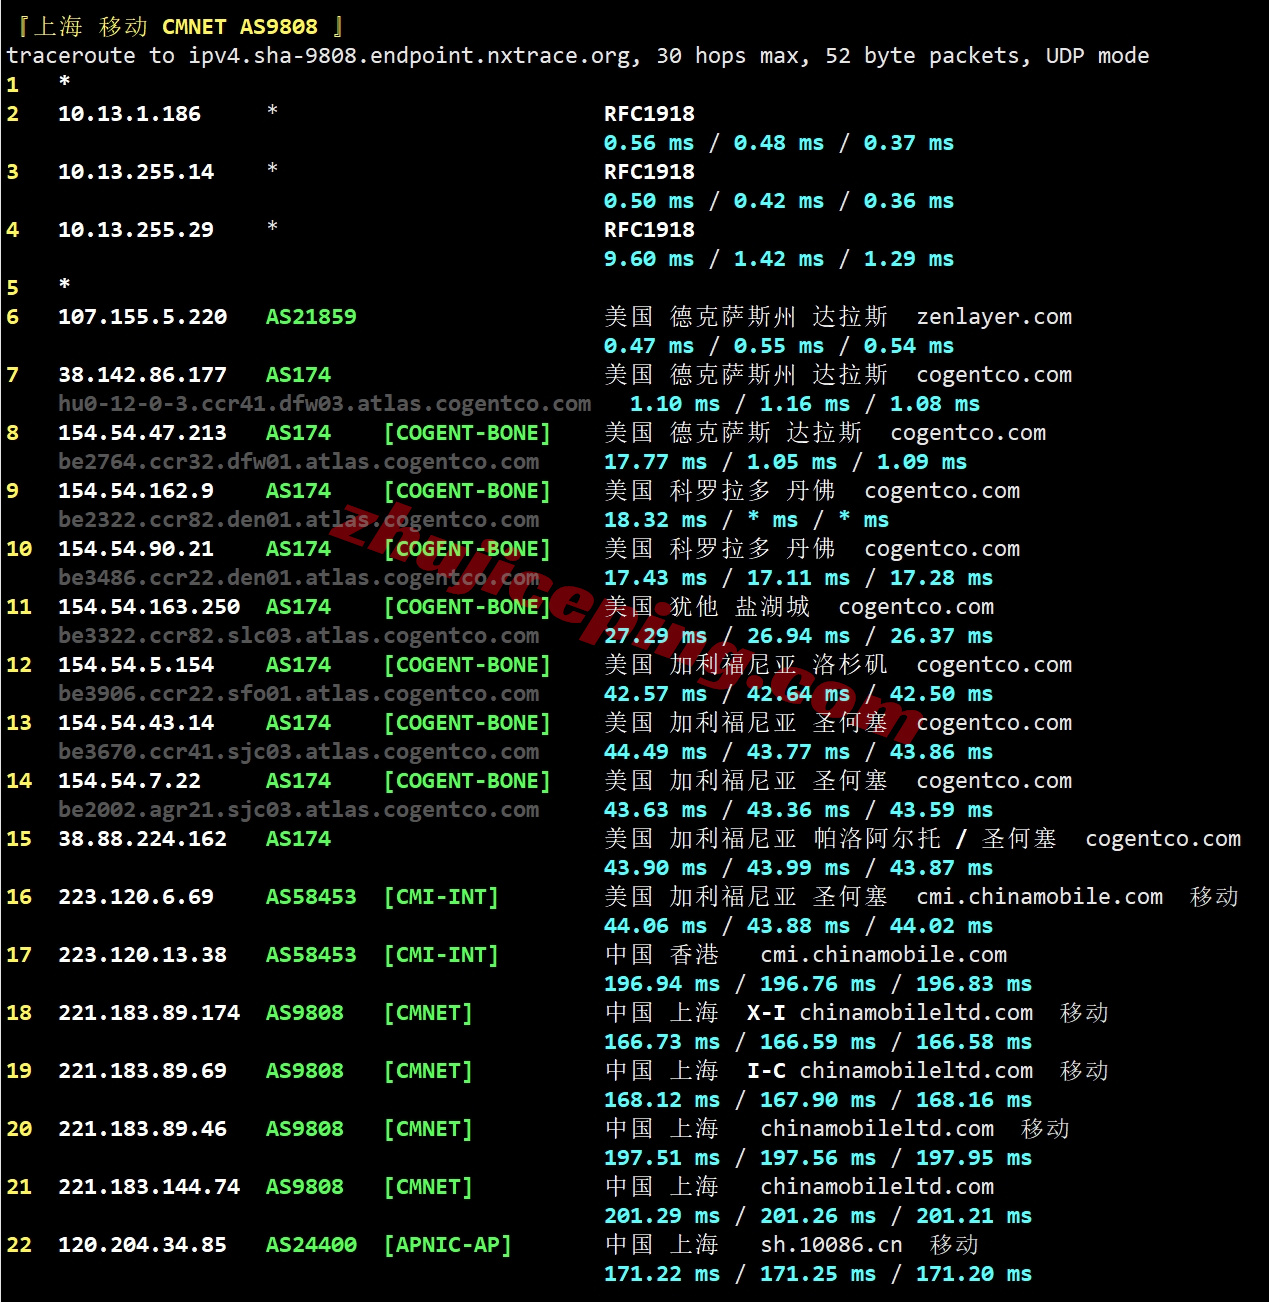This screenshot has width=1269, height=1302.
Task: Select IP address 10.13.1.186
Action: click(129, 114)
